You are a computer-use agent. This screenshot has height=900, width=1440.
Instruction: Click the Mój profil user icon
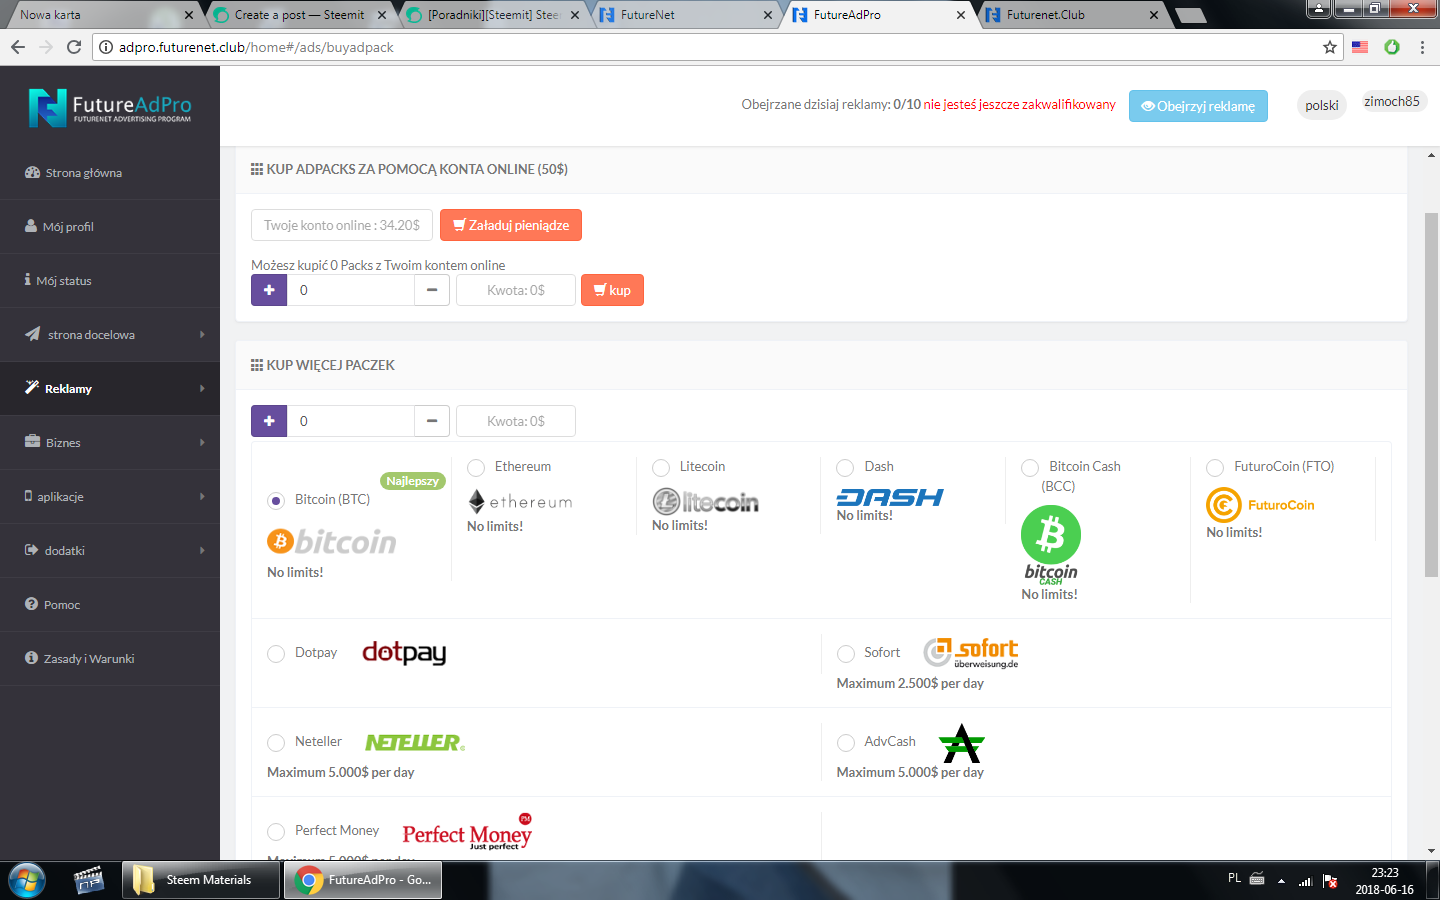tap(31, 226)
